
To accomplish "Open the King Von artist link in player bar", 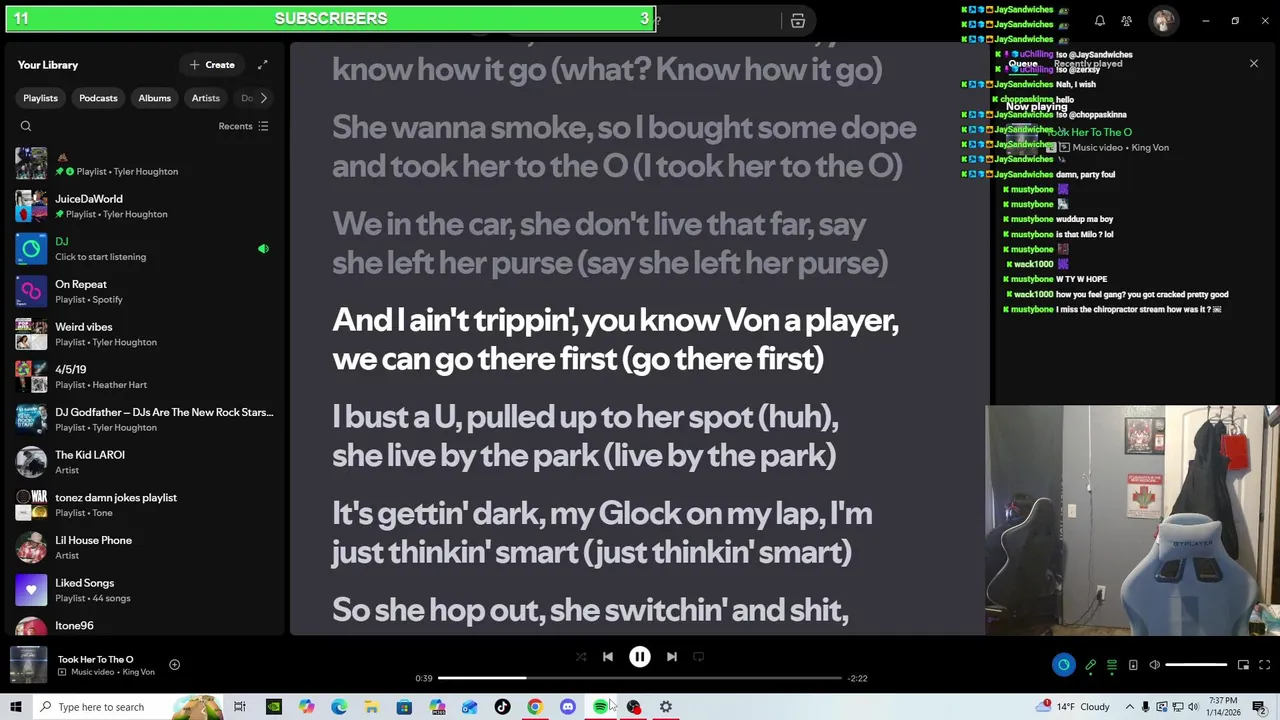I will pos(138,672).
